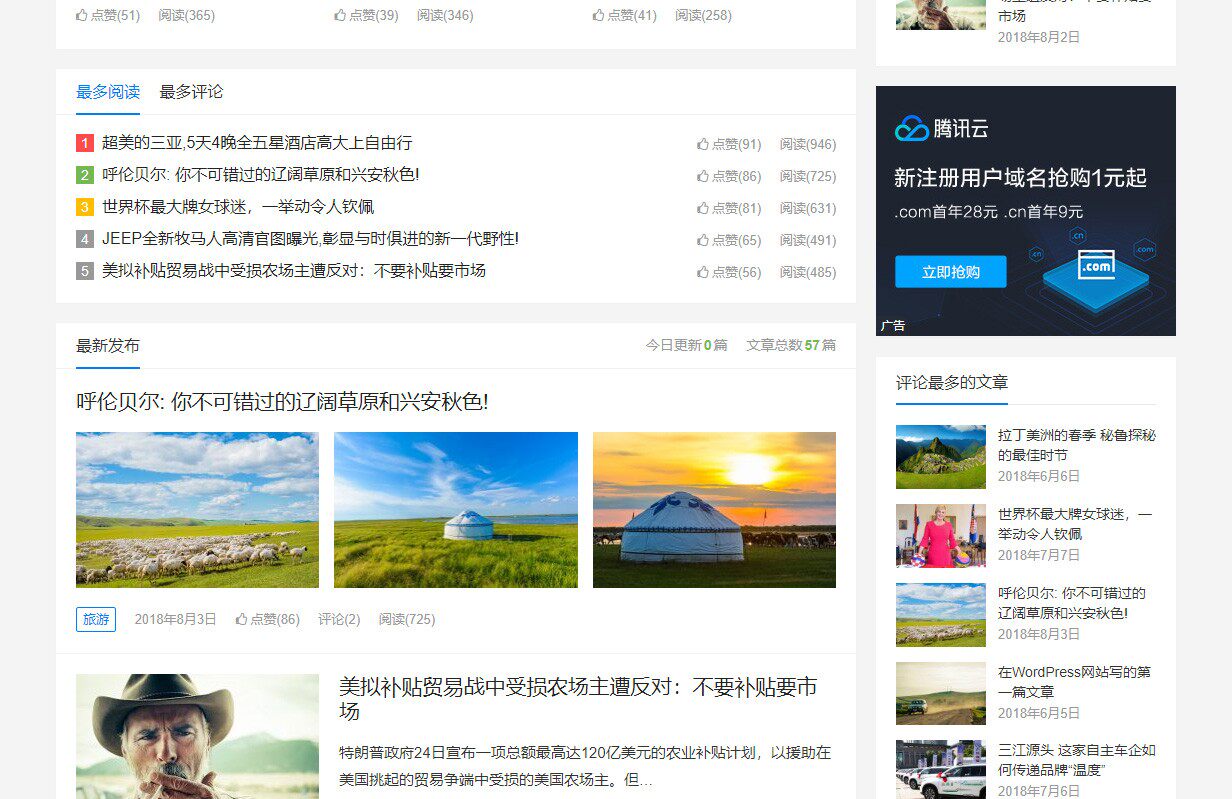The height and width of the screenshot is (799, 1232).
Task: Click the 广告 label on the ad banner
Action: (891, 324)
